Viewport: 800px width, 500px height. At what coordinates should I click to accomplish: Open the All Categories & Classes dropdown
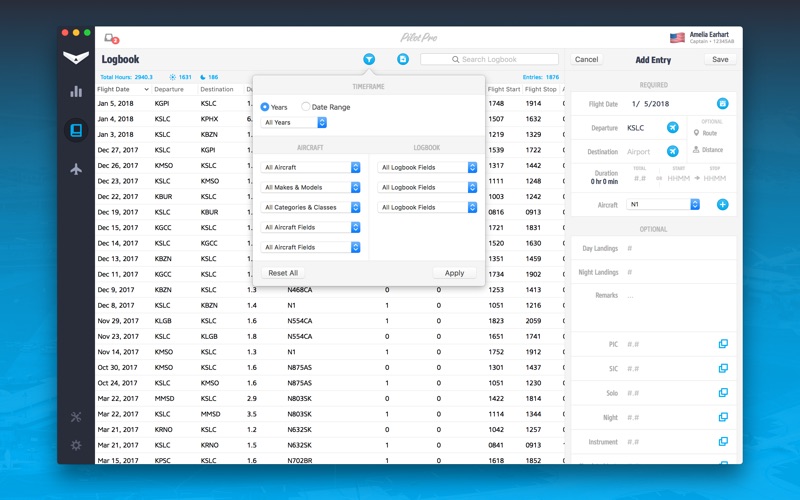[x=311, y=207]
